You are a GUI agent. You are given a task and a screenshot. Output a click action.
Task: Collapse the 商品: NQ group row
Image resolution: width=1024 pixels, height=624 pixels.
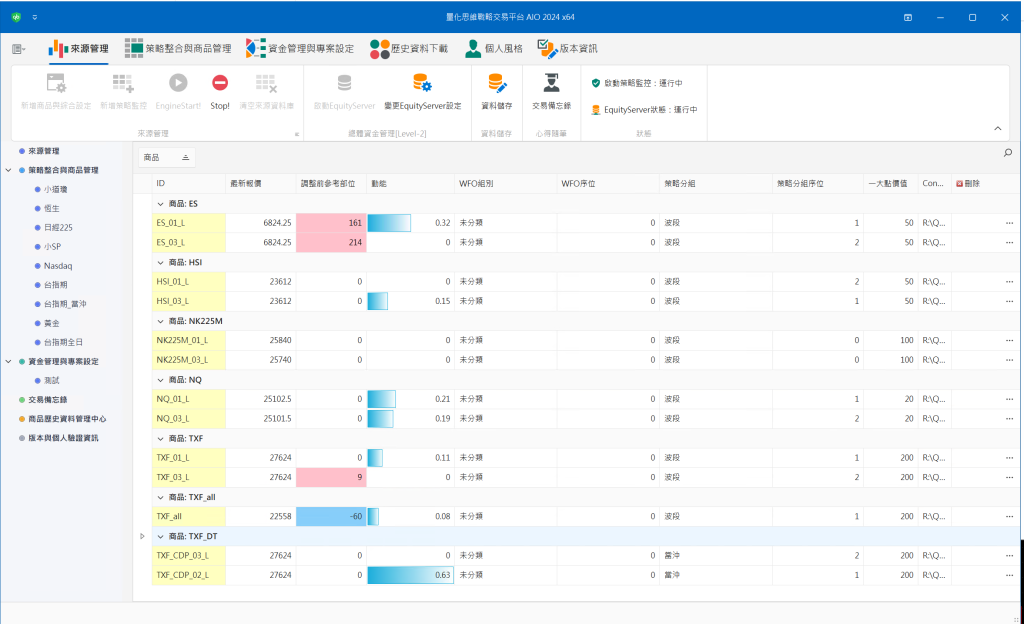[160, 380]
